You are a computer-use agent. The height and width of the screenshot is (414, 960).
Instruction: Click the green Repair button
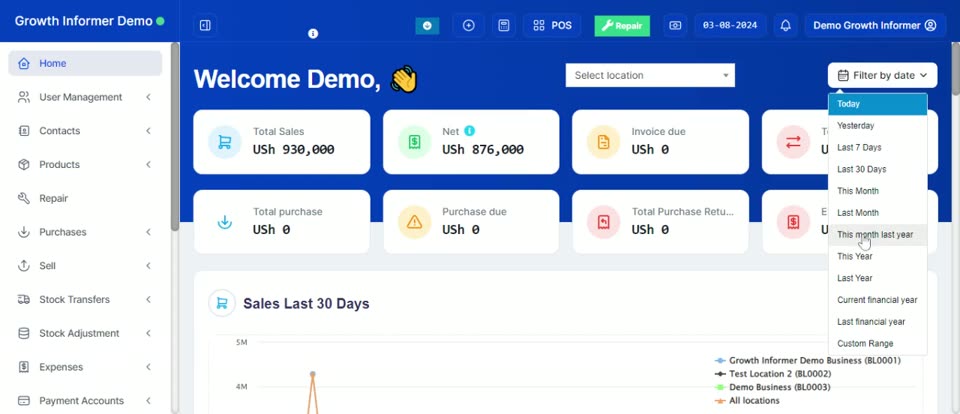(x=622, y=26)
